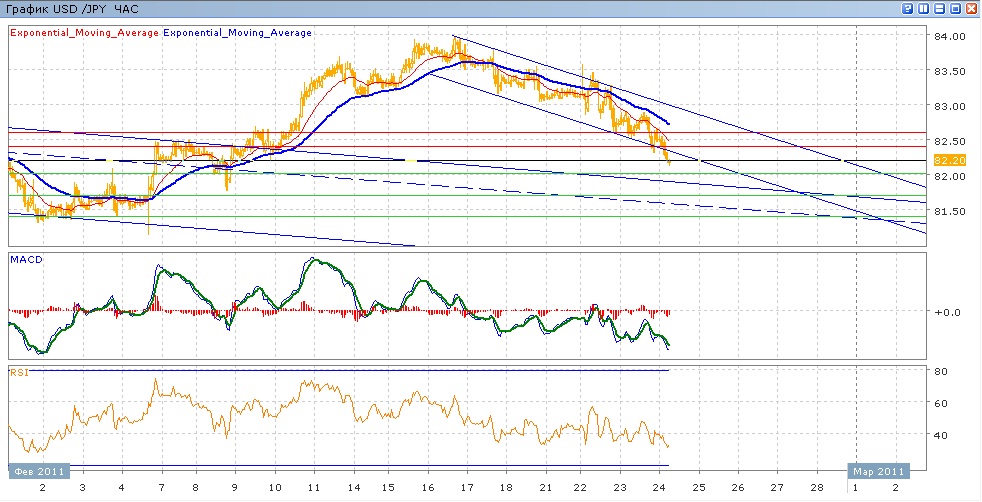Viewport: 982px width, 502px height.
Task: Click the 40 RSI axis level
Action: click(941, 435)
